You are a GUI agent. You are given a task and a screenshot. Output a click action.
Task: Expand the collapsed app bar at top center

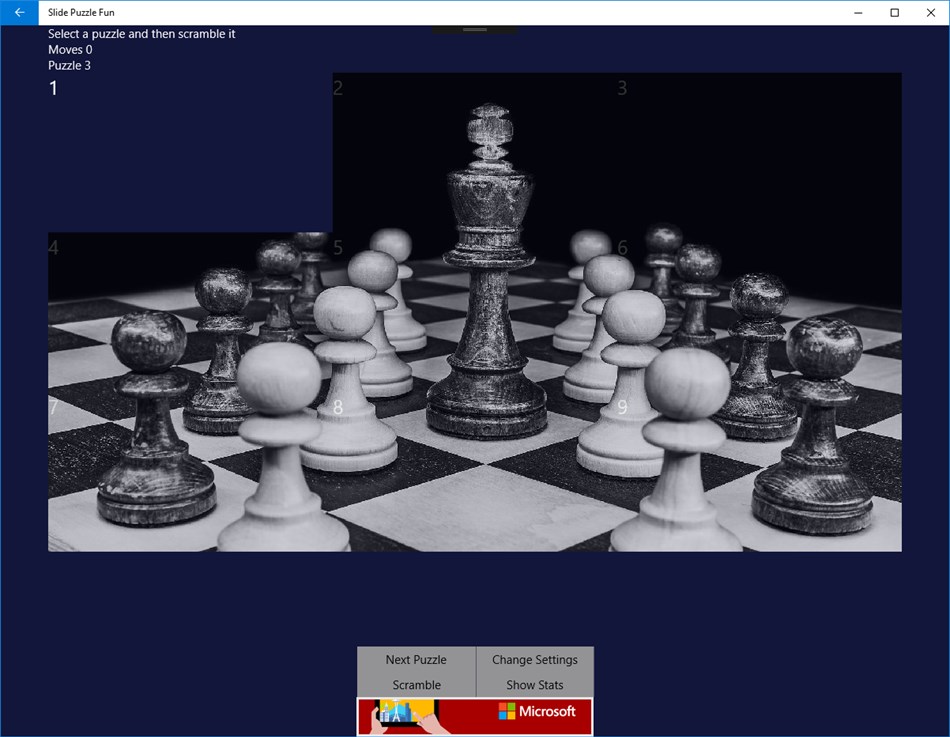click(474, 31)
